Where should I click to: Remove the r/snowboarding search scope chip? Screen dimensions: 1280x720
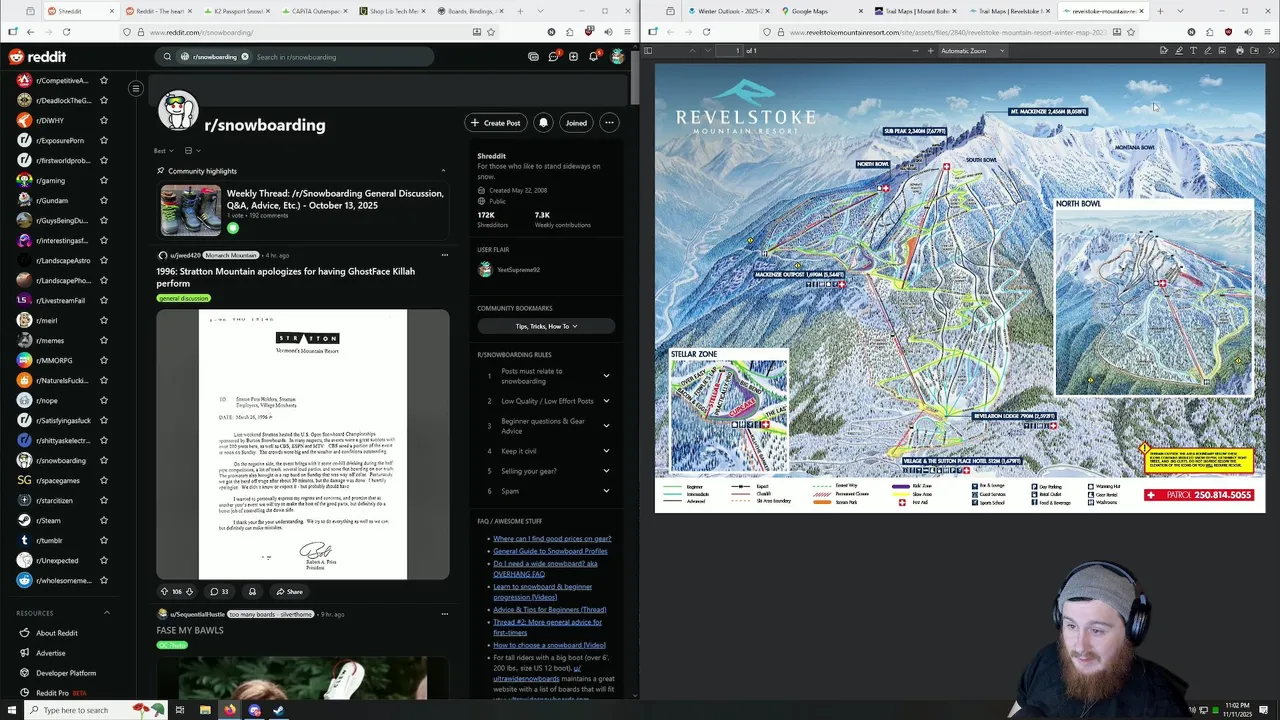tap(244, 57)
